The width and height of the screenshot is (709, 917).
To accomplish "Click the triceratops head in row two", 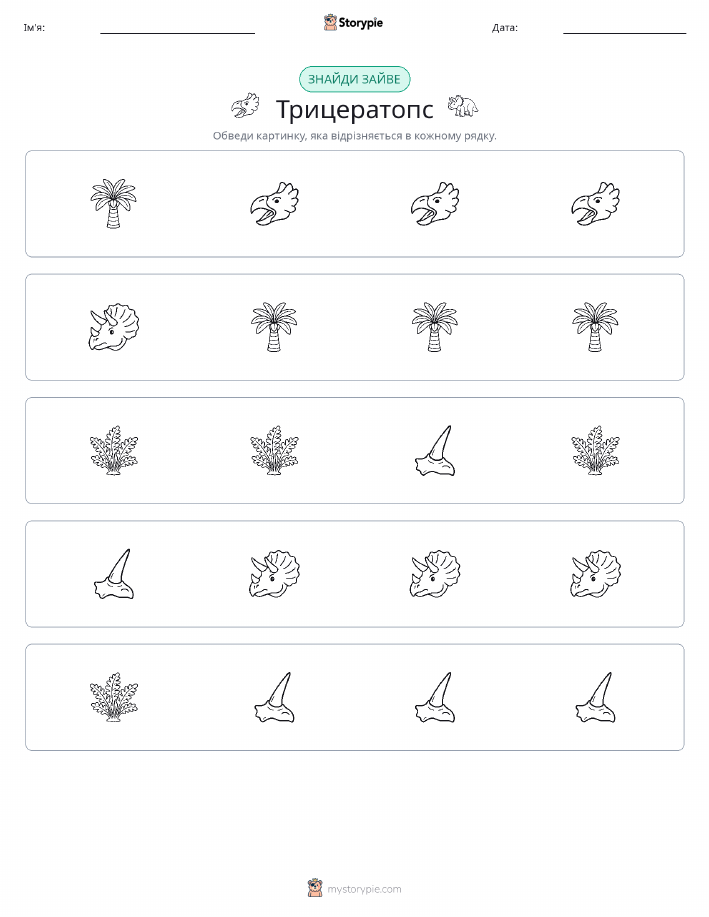I will (x=113, y=327).
